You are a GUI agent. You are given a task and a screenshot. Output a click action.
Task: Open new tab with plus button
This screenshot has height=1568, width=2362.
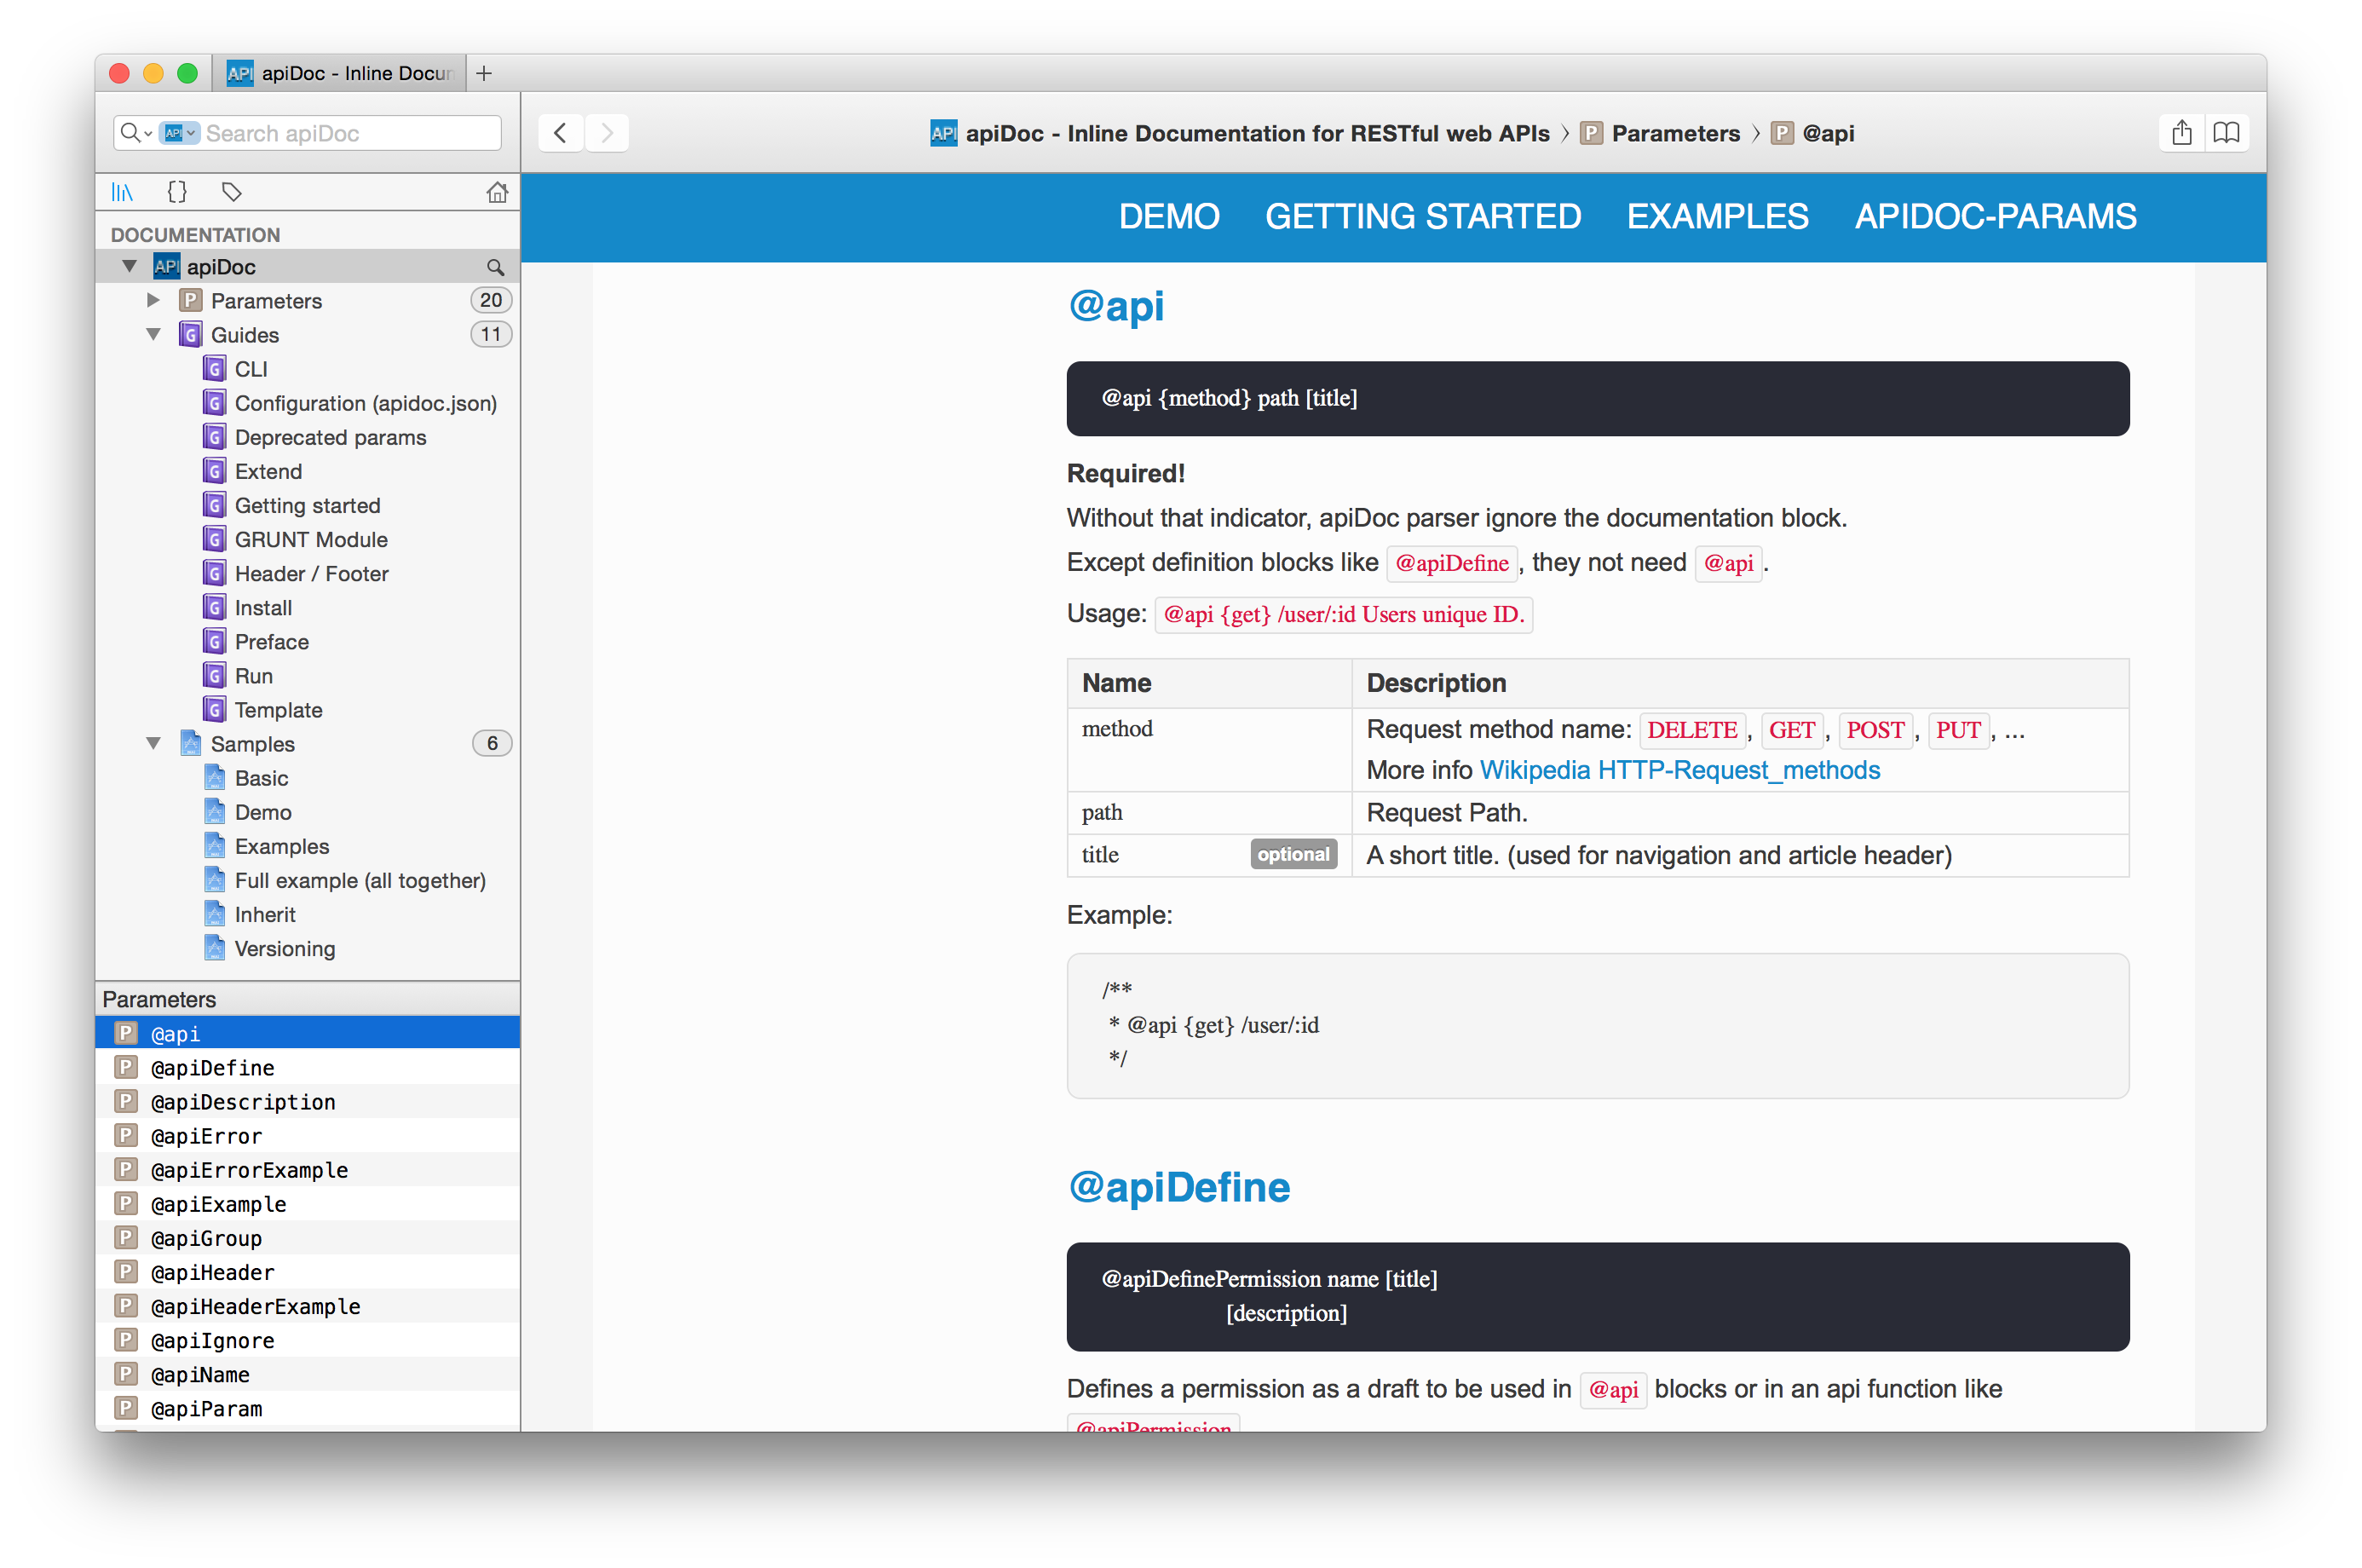pos(484,73)
